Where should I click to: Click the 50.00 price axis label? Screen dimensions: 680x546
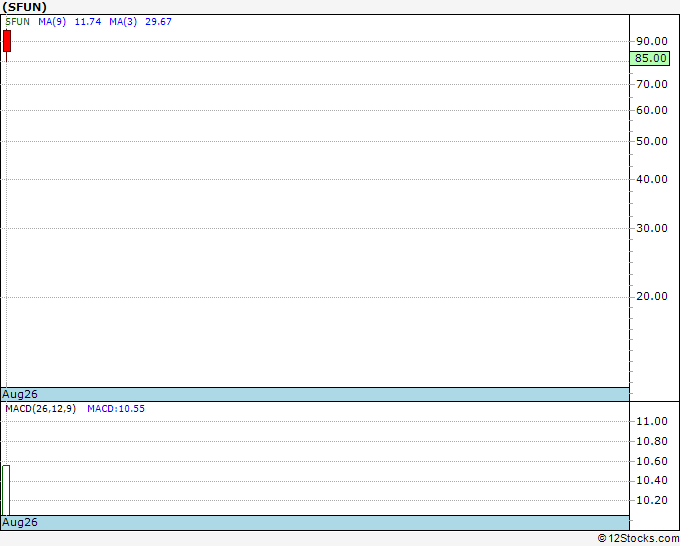point(652,141)
